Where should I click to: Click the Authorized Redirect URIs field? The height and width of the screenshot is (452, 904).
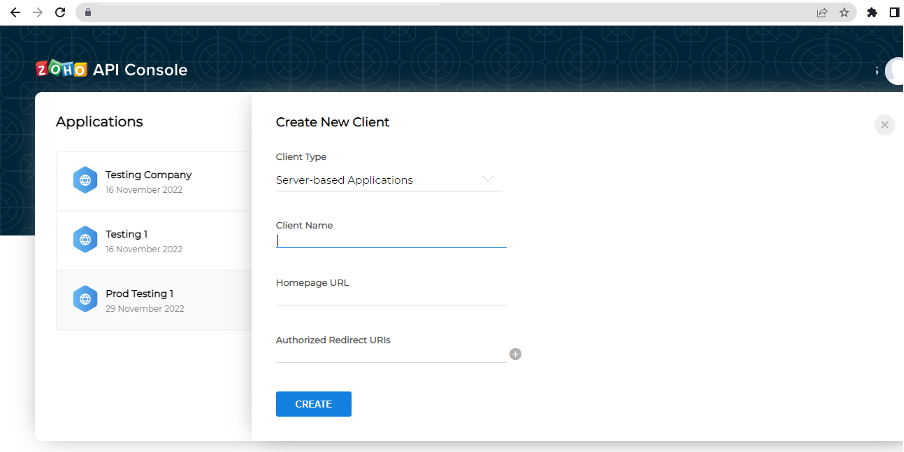(x=391, y=355)
